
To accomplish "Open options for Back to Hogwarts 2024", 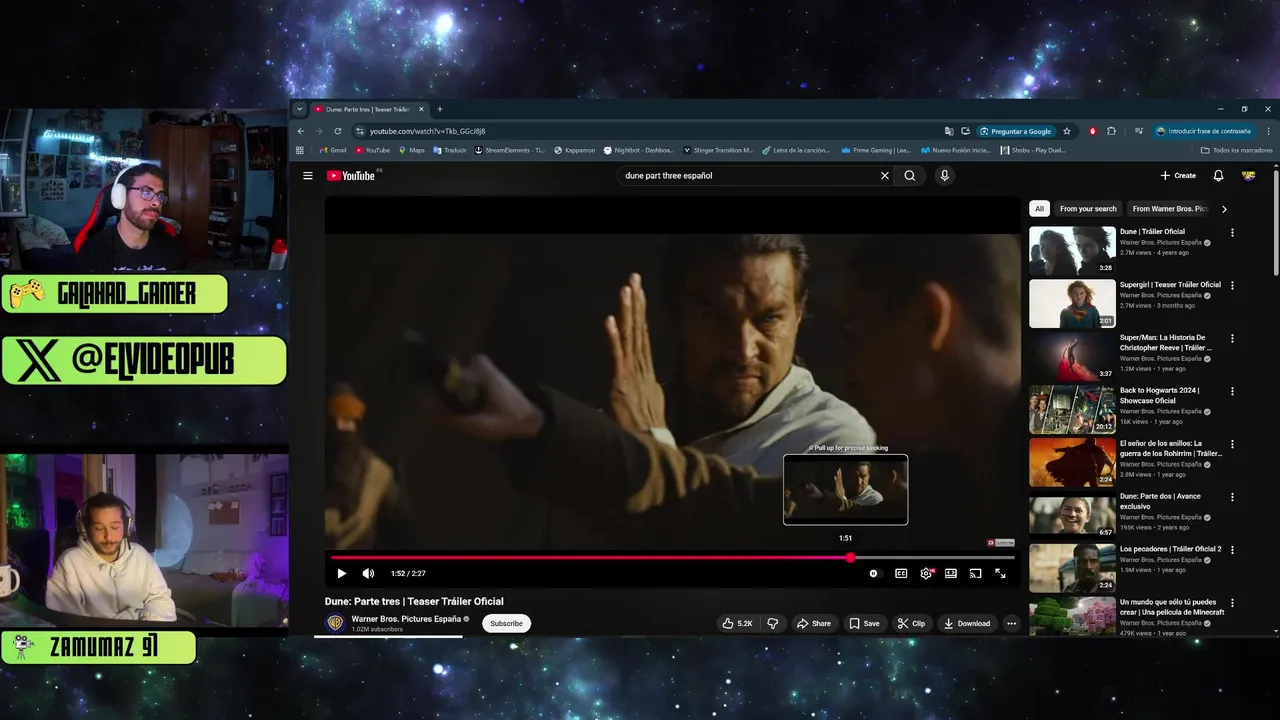I will point(1232,392).
